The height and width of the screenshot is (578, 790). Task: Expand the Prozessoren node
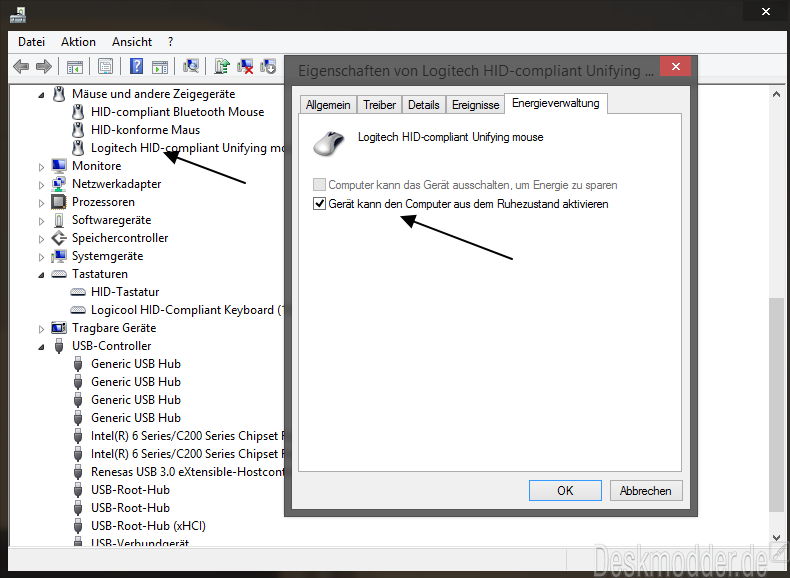point(41,203)
